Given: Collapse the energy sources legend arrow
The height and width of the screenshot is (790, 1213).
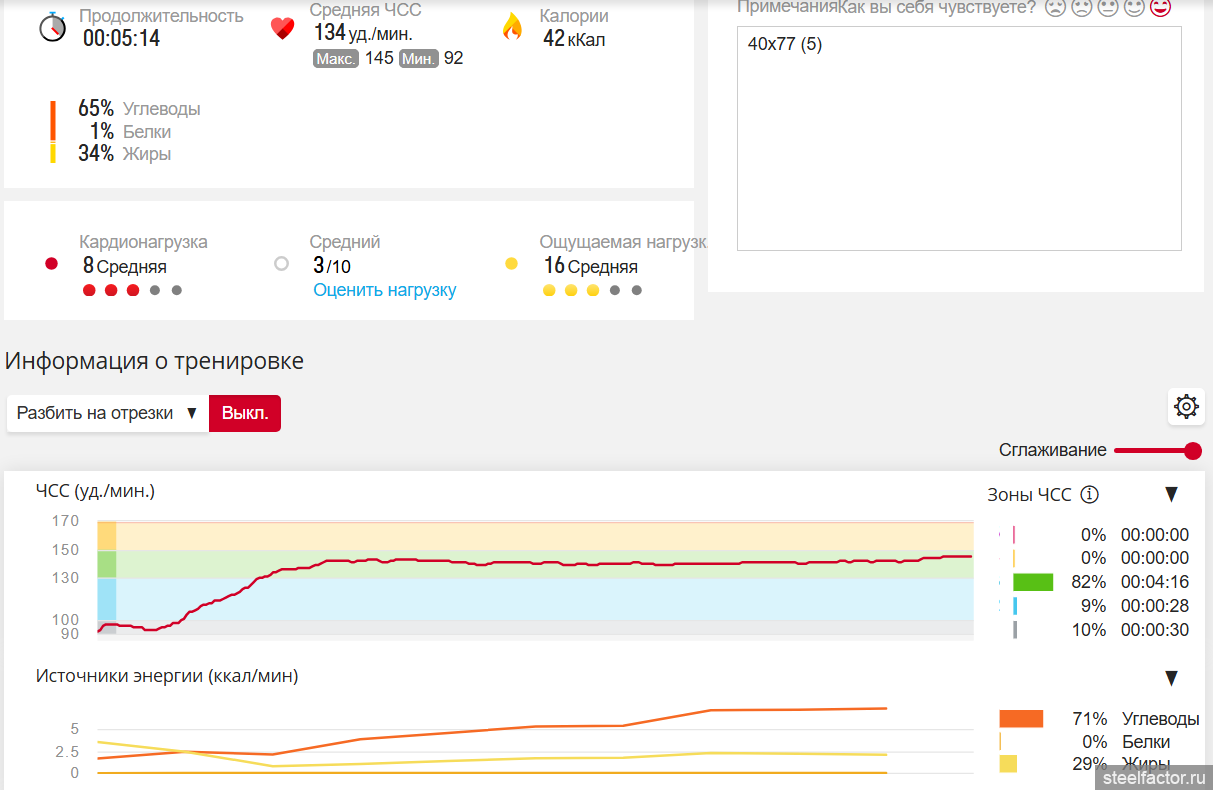Looking at the screenshot, I should coord(1171,678).
